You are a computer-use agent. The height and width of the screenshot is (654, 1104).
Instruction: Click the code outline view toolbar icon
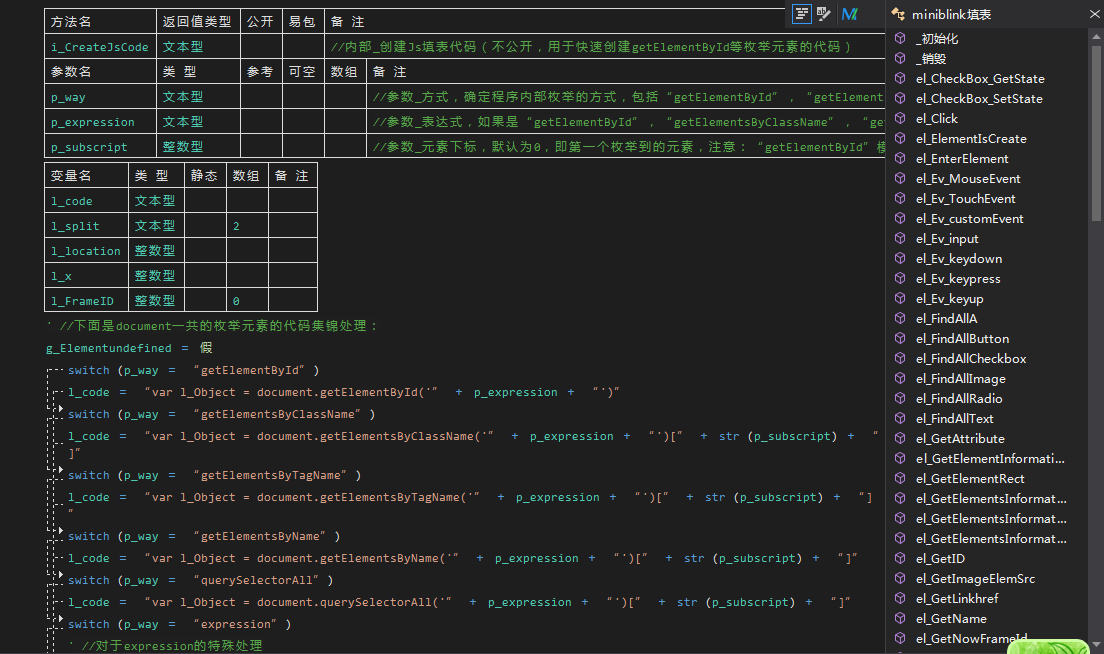point(801,13)
